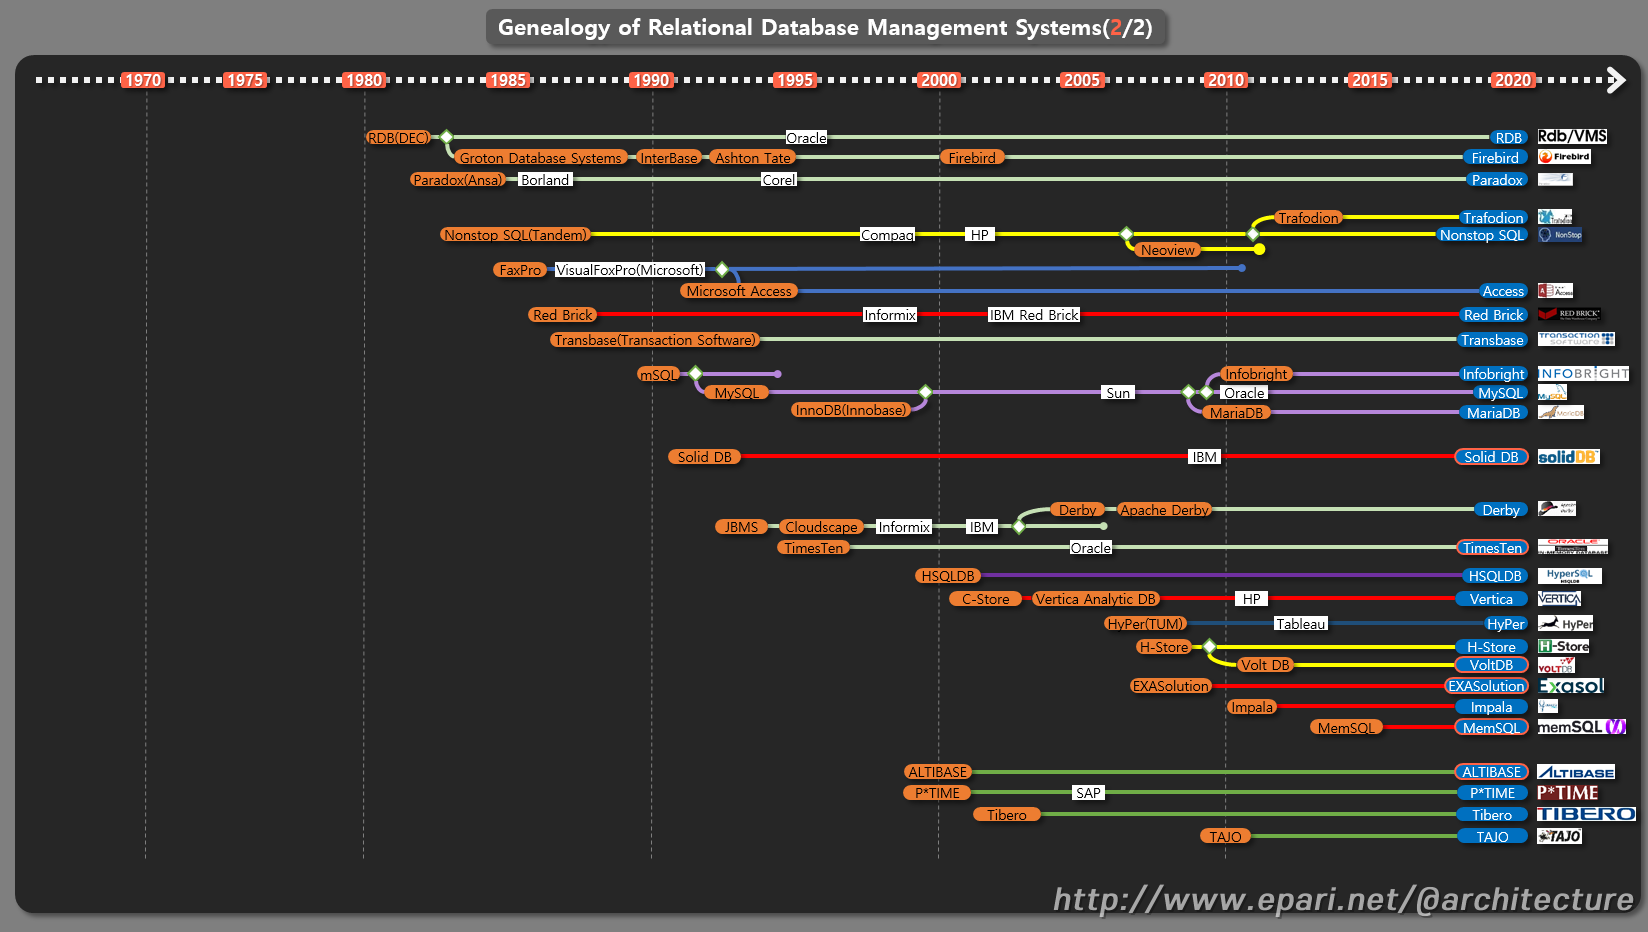The image size is (1648, 932).
Task: Click the 2000 year marker
Action: [x=939, y=80]
